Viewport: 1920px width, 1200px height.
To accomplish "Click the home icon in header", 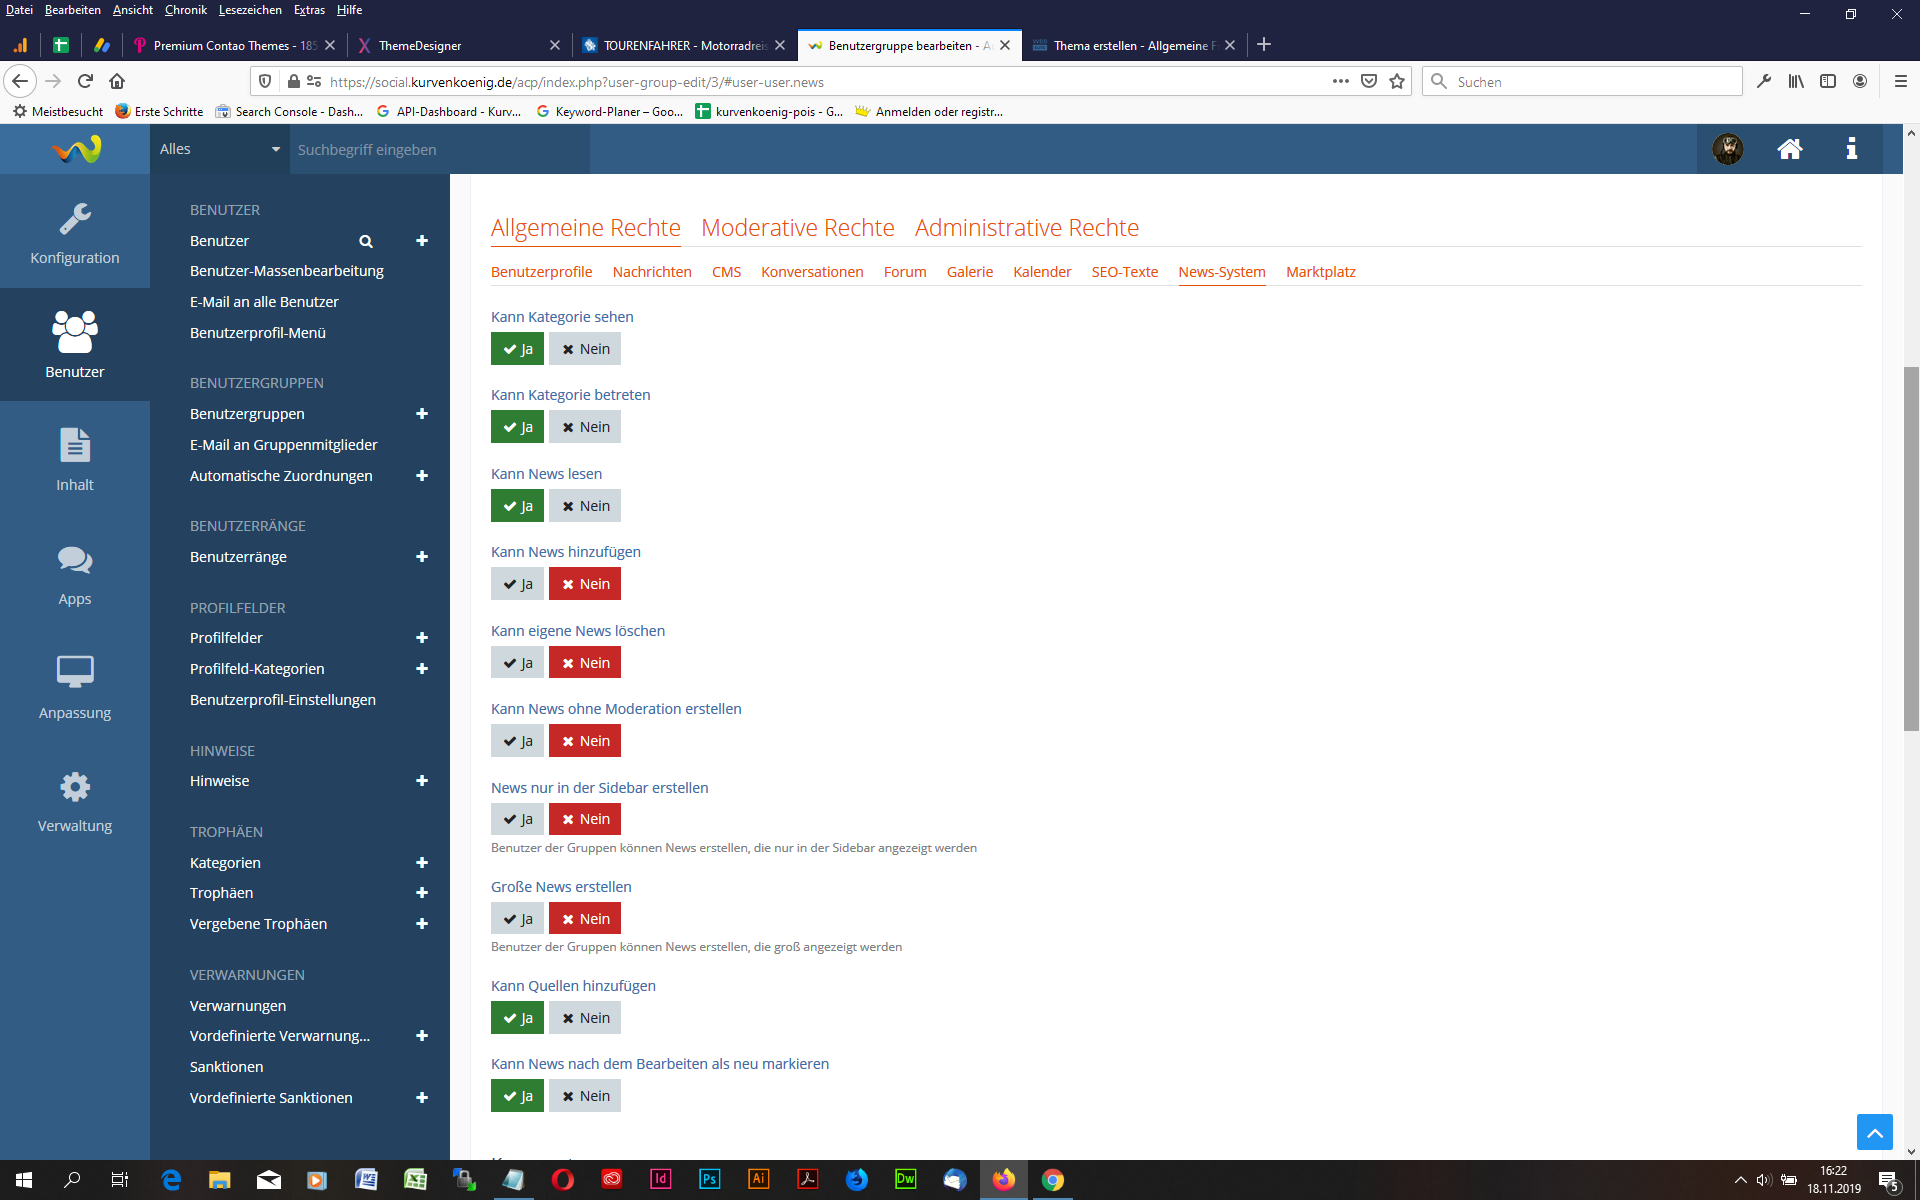I will (x=1789, y=149).
